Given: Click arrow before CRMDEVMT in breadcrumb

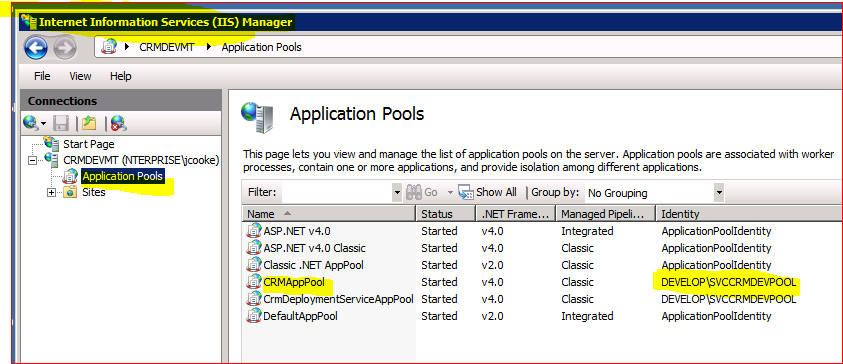Looking at the screenshot, I should click(127, 47).
